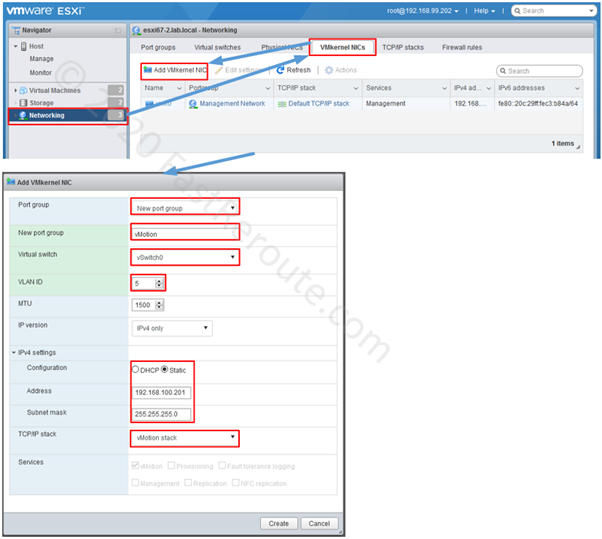Switch to the VMkernel NICs tab

(342, 48)
